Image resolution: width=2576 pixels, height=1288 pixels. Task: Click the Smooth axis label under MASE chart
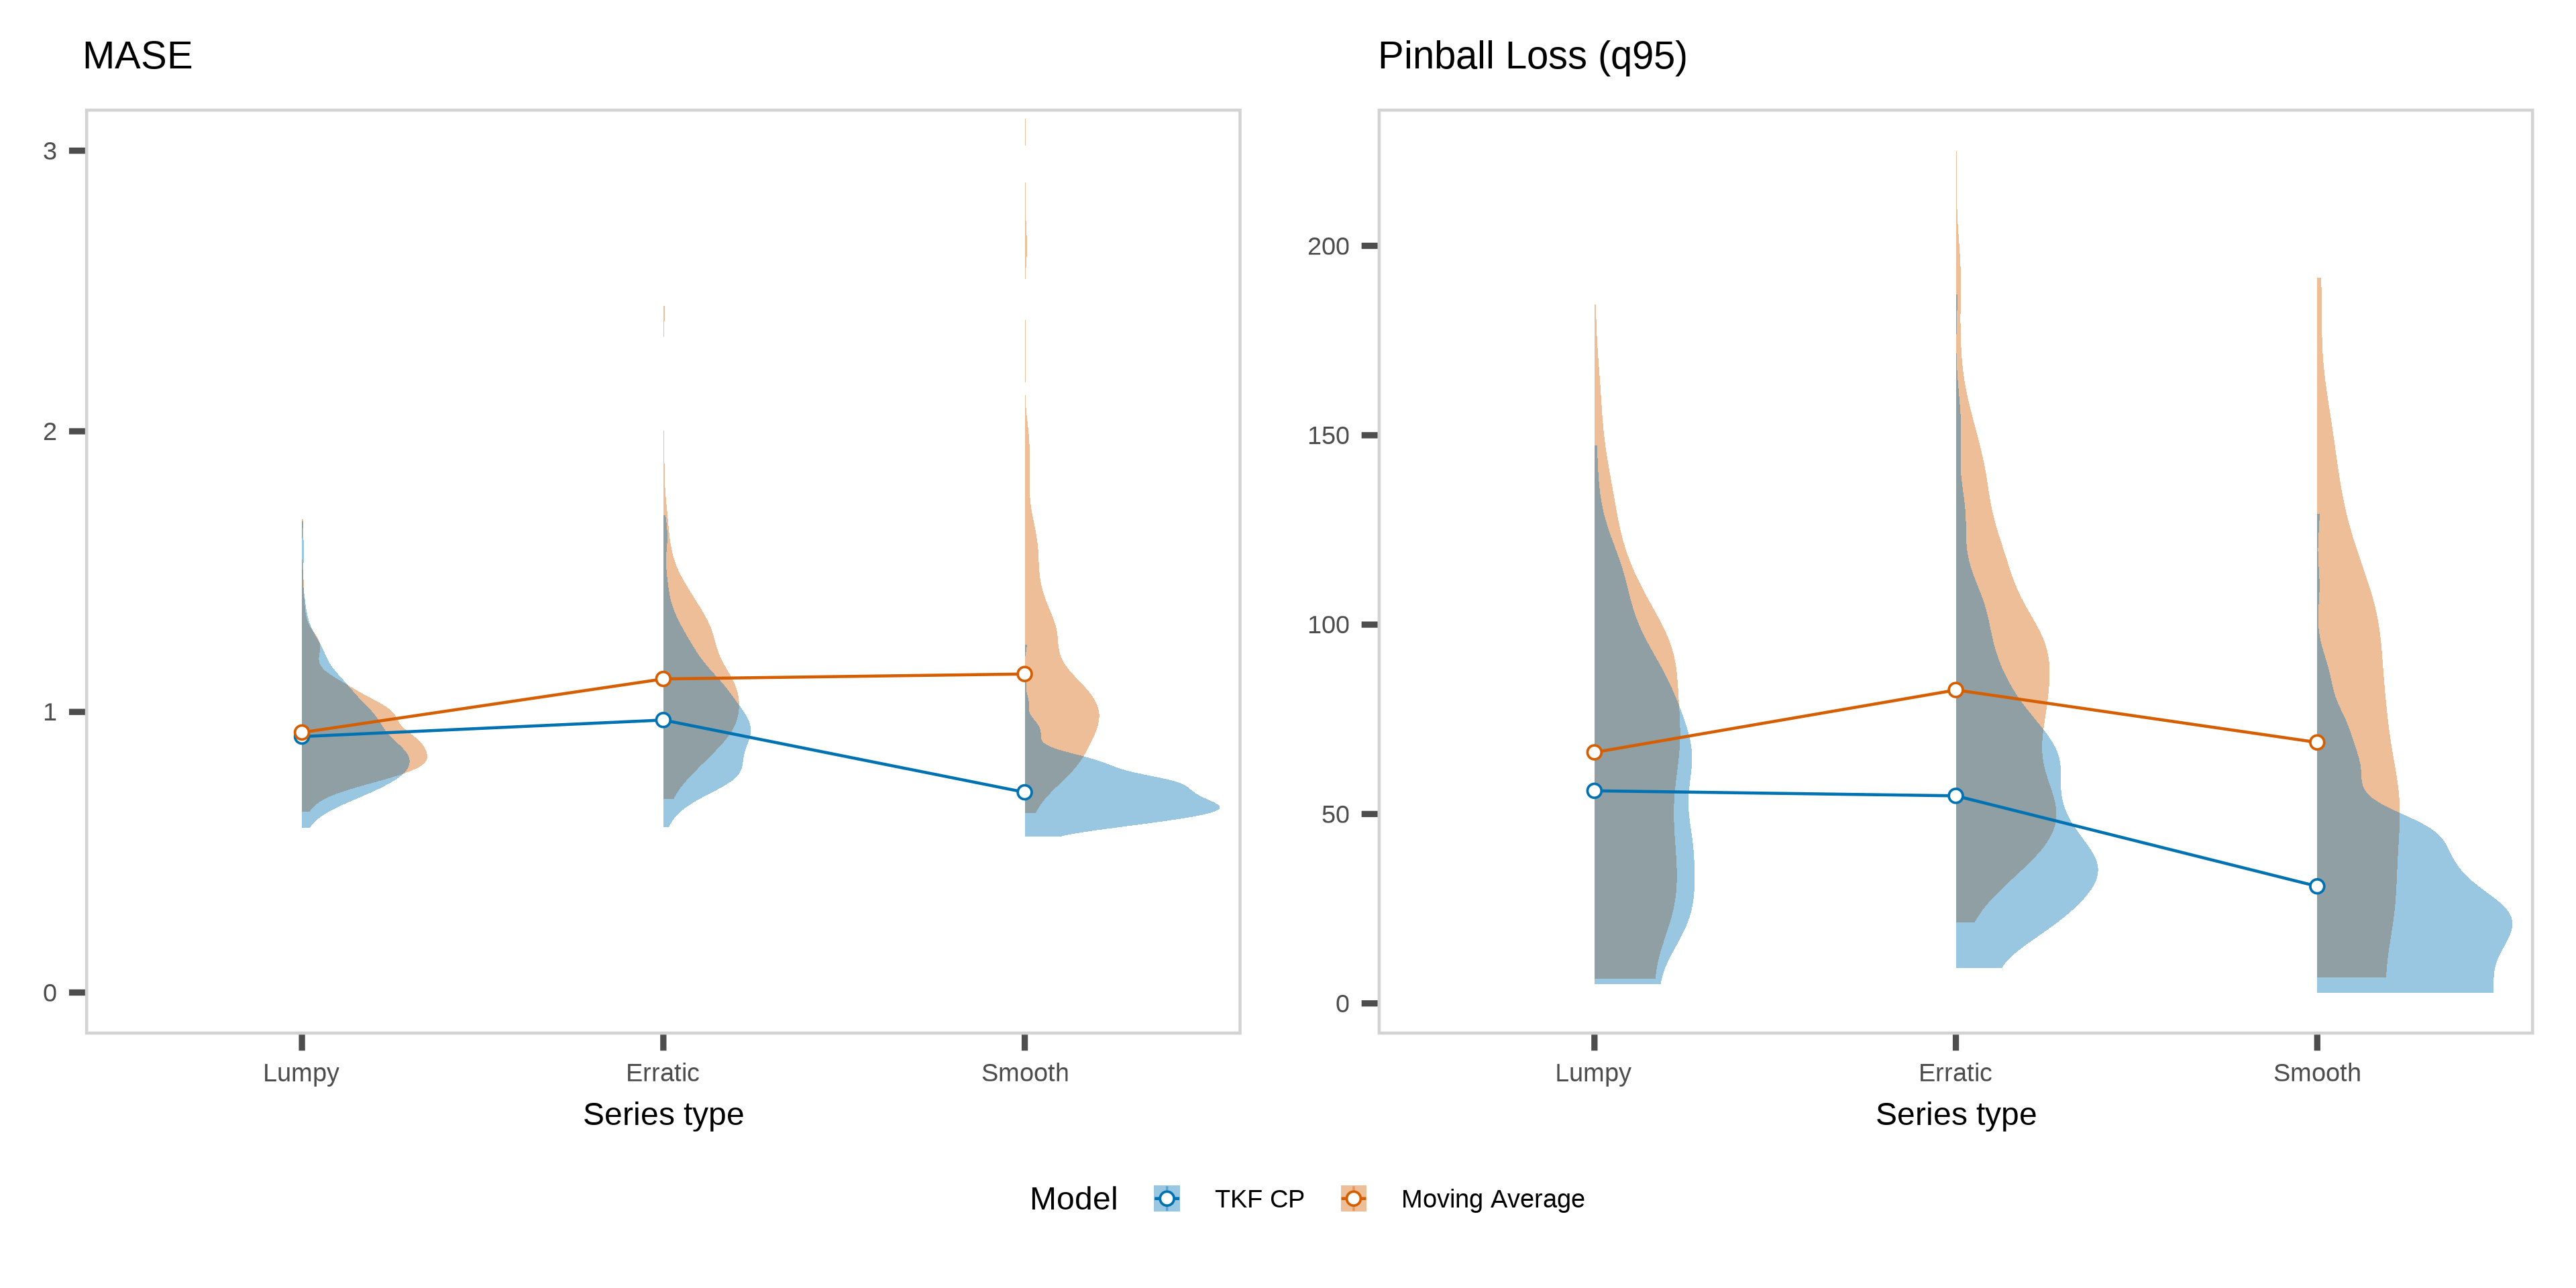[x=1024, y=1073]
